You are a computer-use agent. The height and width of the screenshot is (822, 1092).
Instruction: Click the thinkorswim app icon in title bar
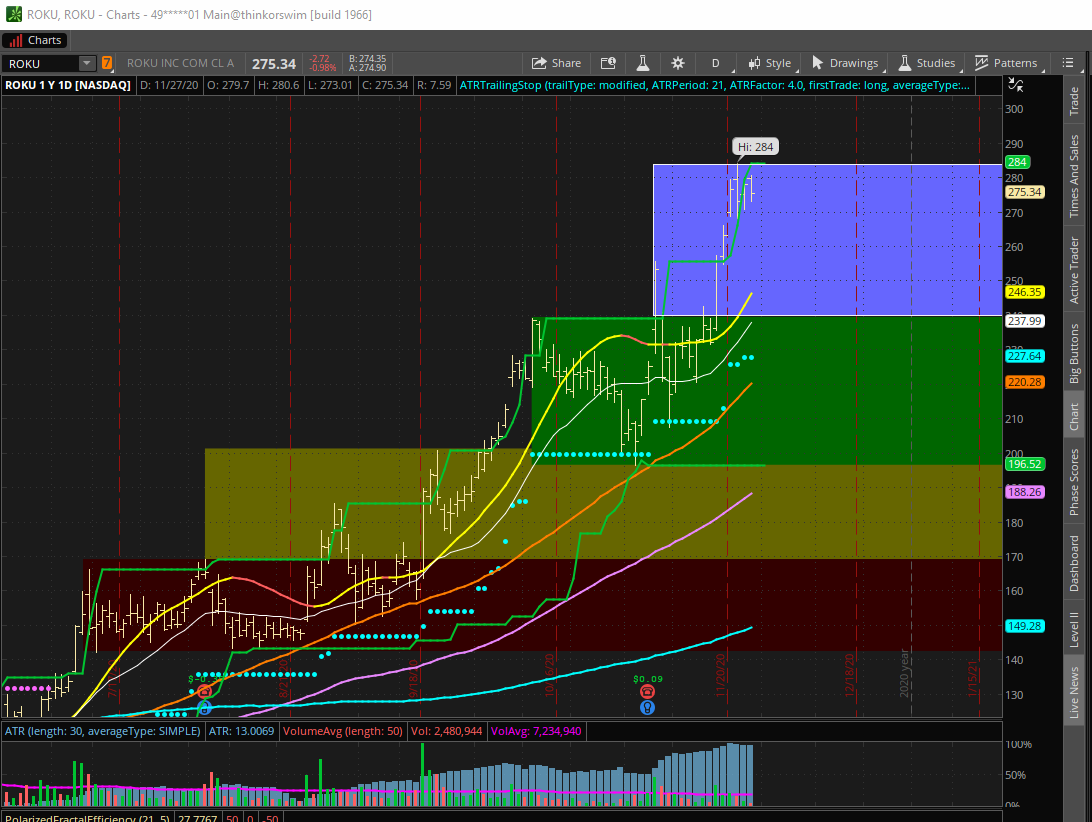coord(14,14)
